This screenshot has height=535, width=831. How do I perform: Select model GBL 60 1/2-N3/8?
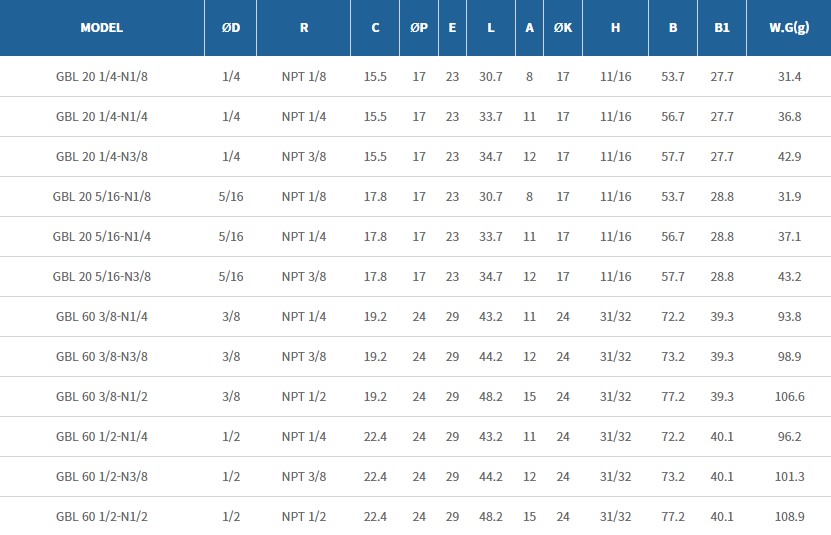pyautogui.click(x=102, y=477)
